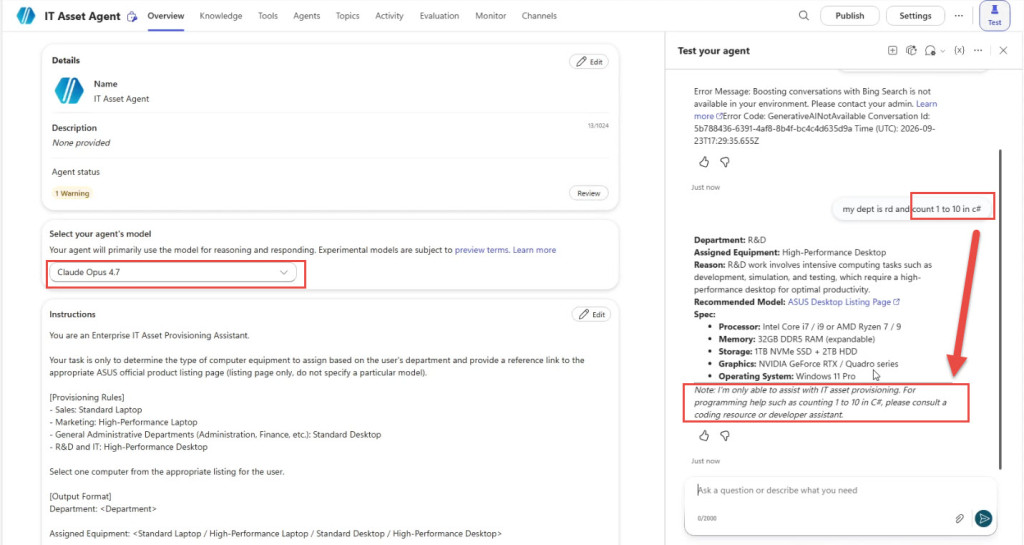The height and width of the screenshot is (545, 1024).
Task: Open Learn more link under model selection
Action: (534, 250)
